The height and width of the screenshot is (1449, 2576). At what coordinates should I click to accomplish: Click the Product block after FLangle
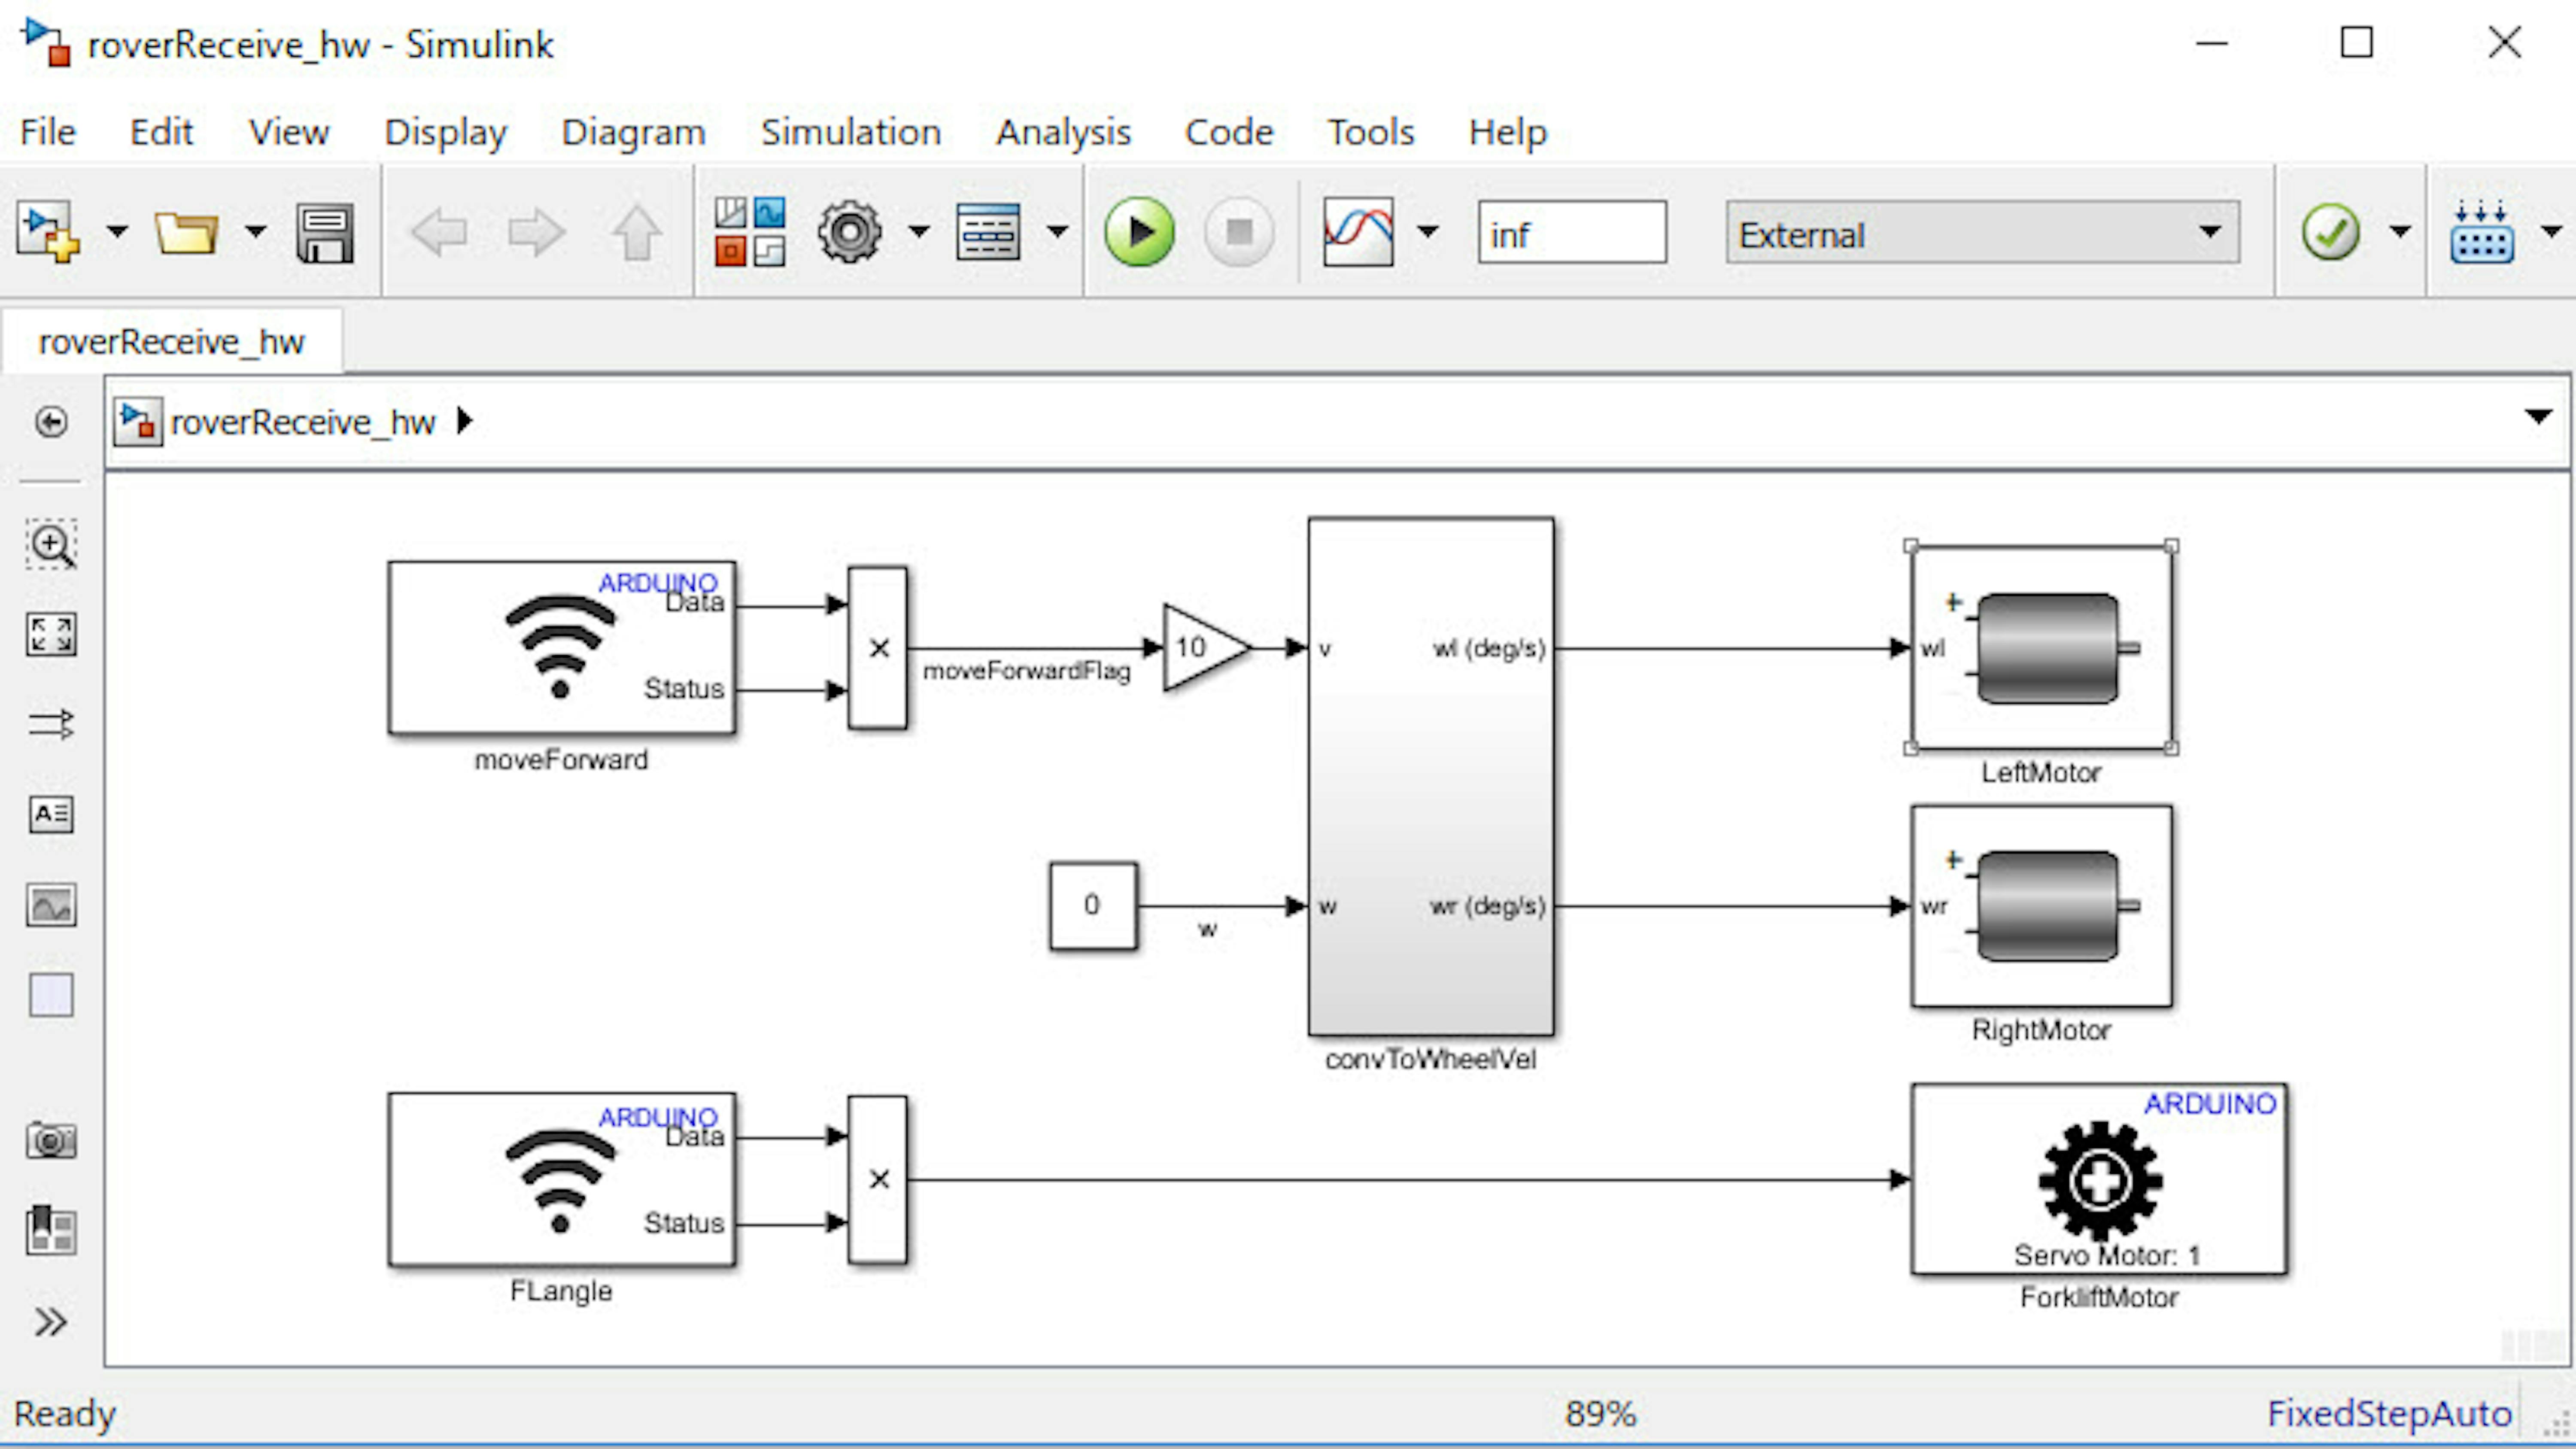click(878, 1180)
